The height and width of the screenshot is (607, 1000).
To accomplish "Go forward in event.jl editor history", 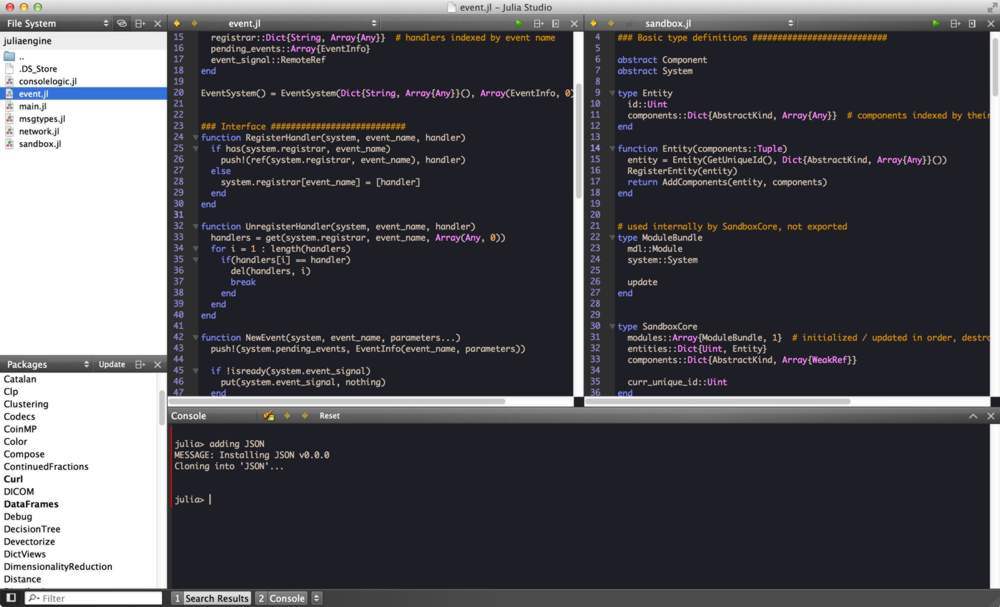I will (195, 24).
